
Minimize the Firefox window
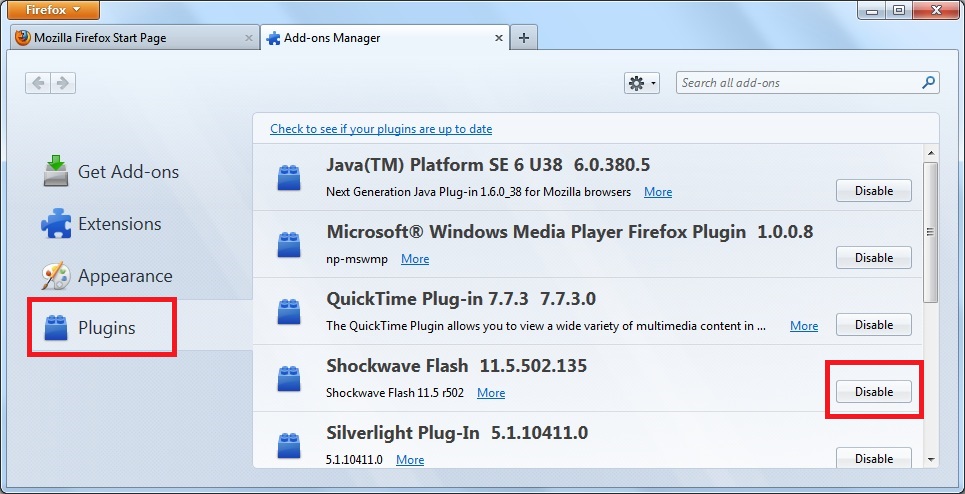coord(871,10)
